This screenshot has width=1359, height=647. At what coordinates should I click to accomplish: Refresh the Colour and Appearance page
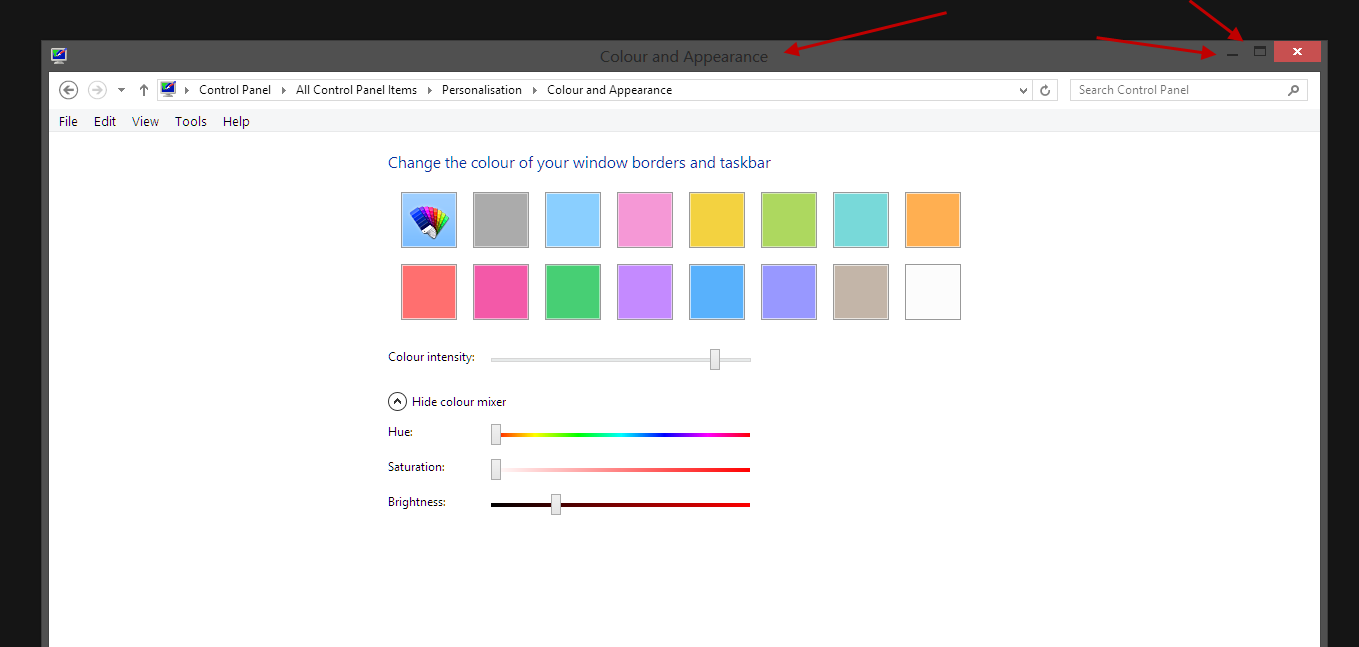(1045, 90)
